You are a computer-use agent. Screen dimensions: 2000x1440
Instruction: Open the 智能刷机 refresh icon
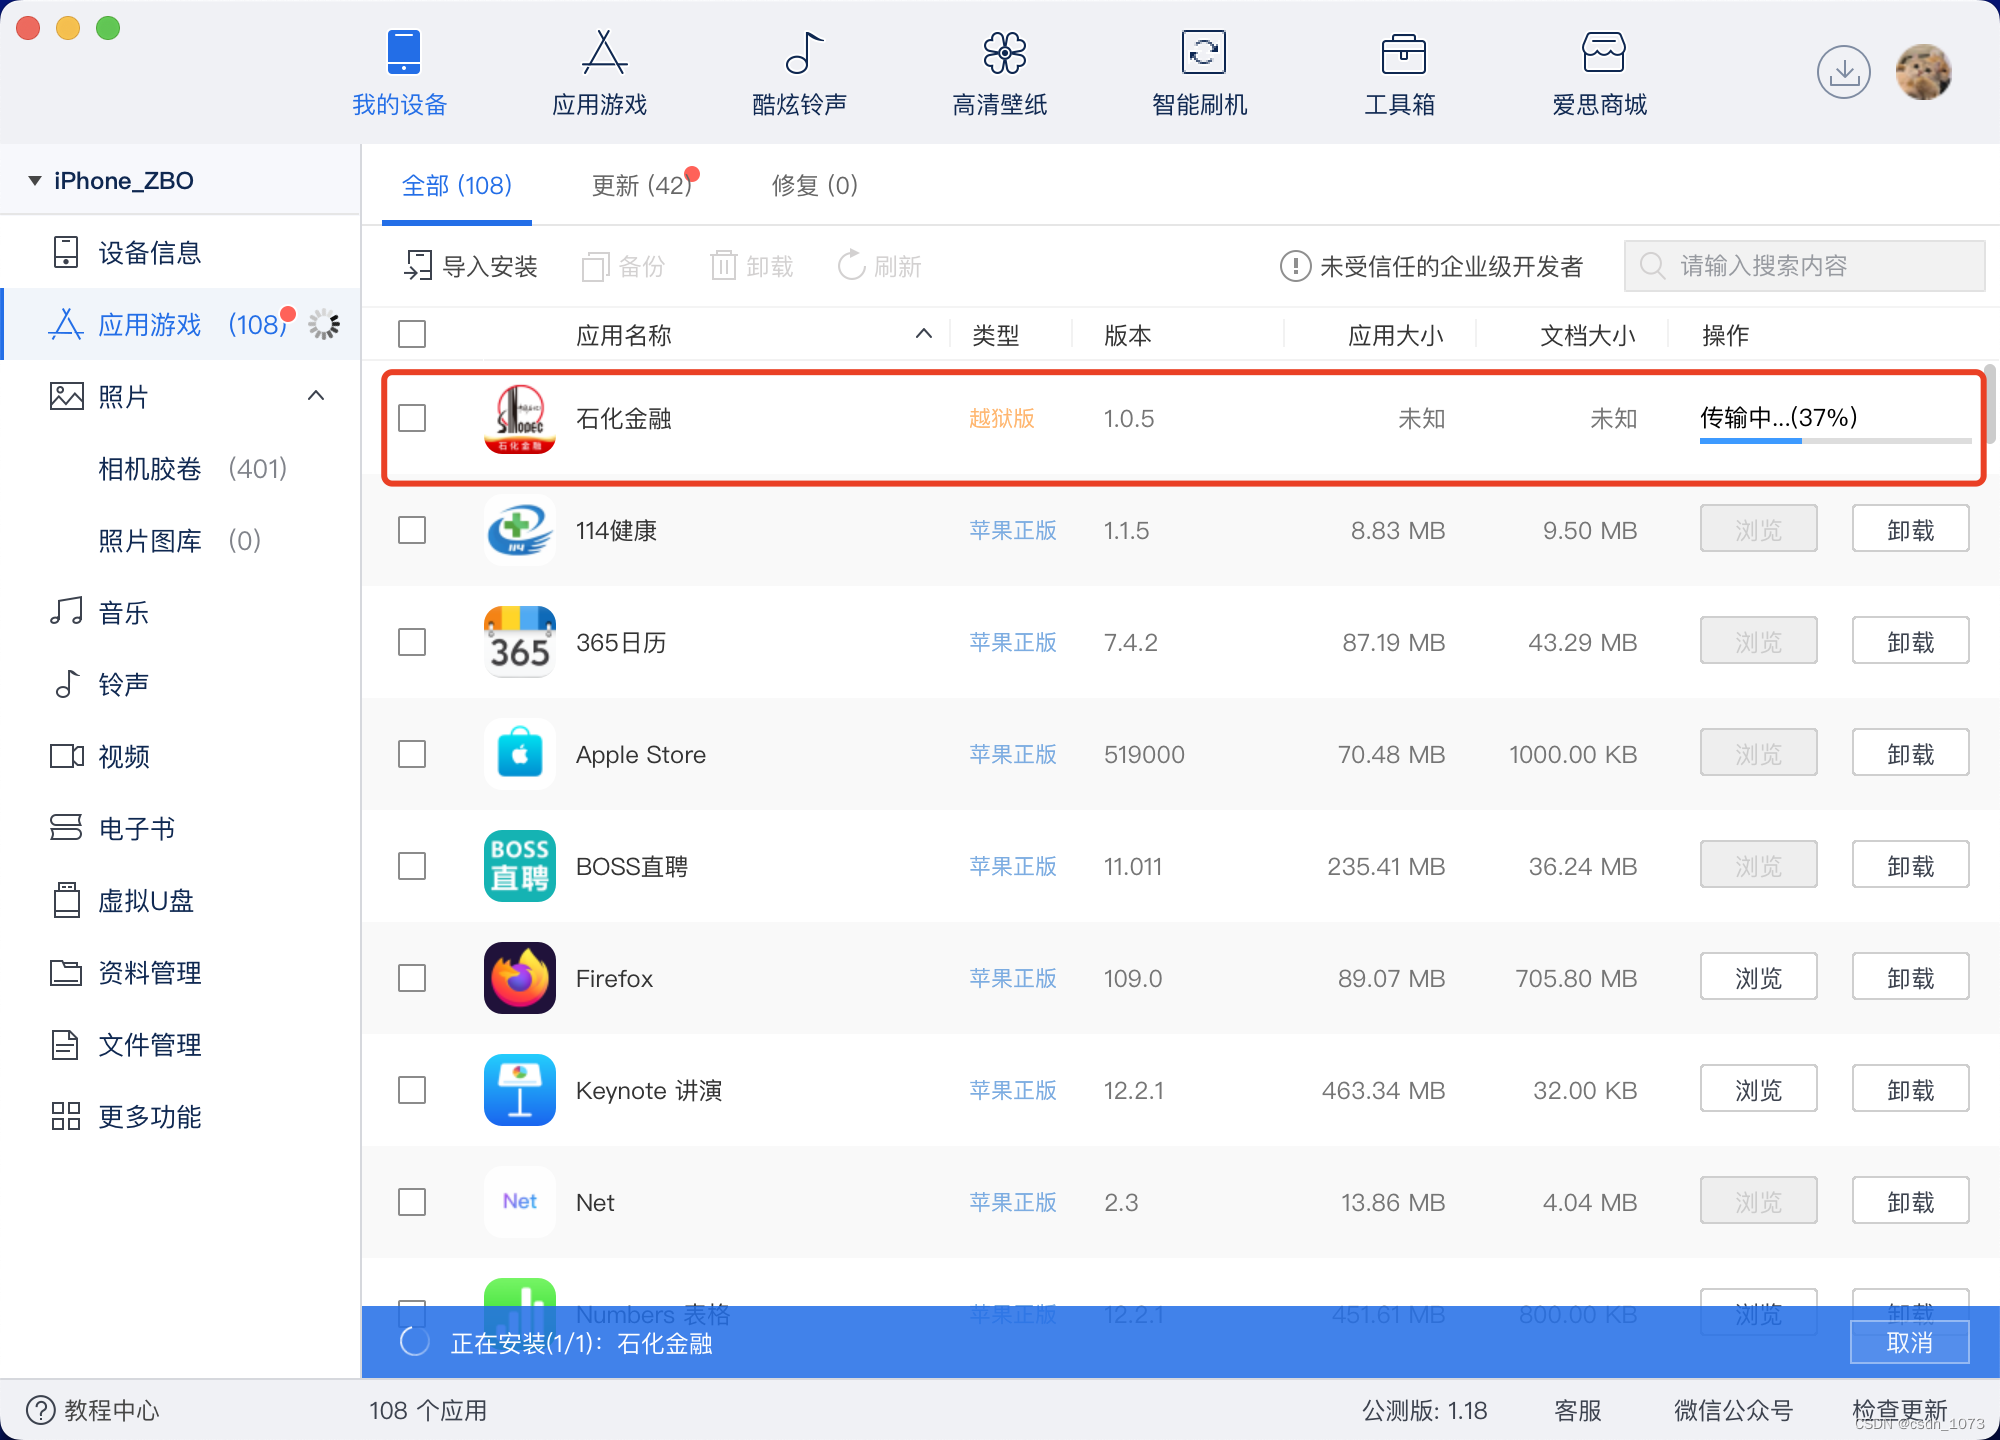(1204, 52)
